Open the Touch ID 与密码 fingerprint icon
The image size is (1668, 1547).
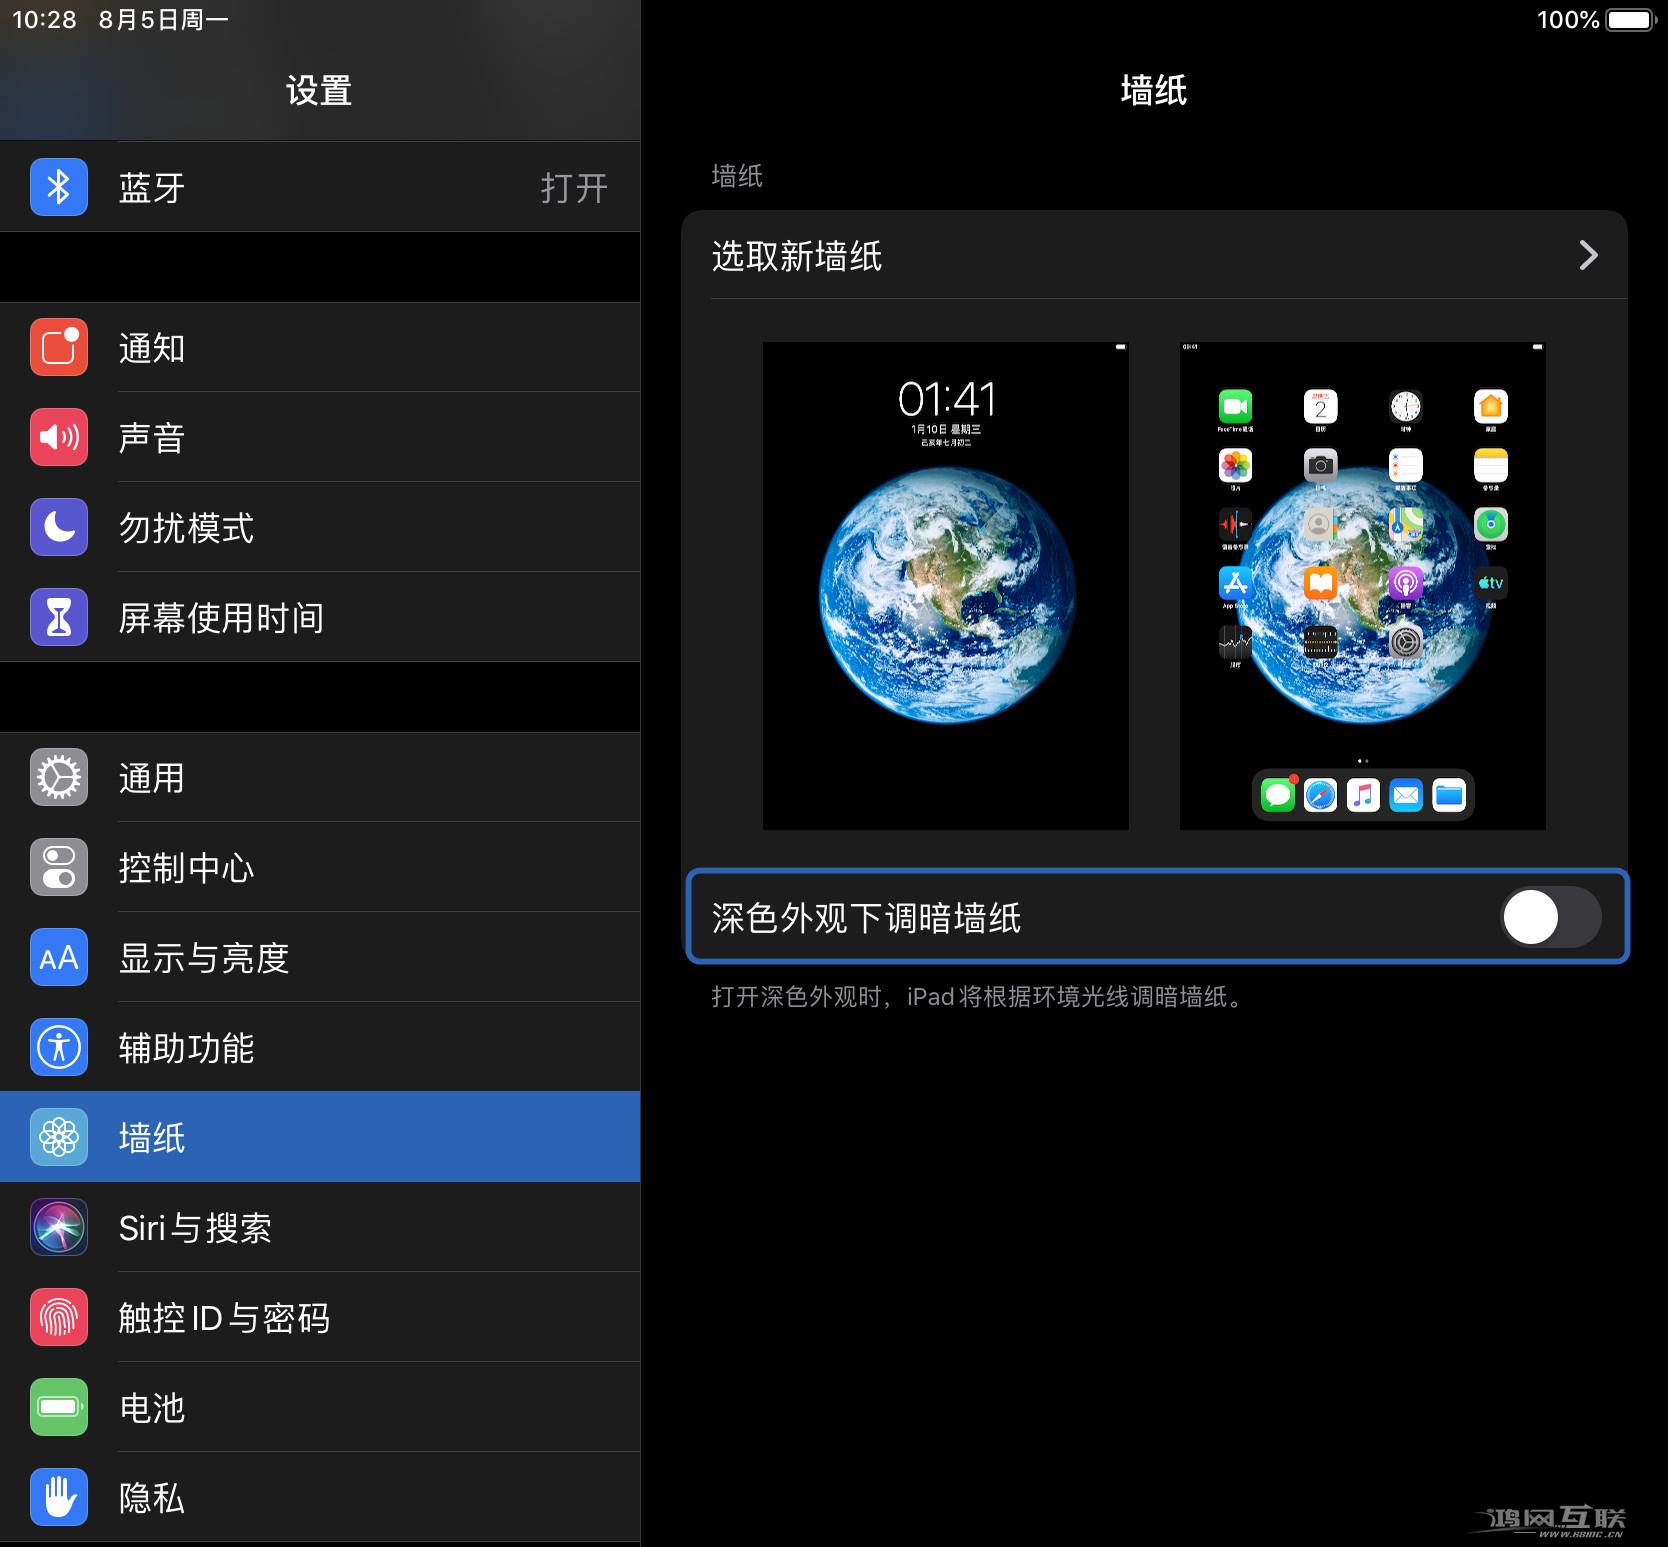pos(58,1318)
